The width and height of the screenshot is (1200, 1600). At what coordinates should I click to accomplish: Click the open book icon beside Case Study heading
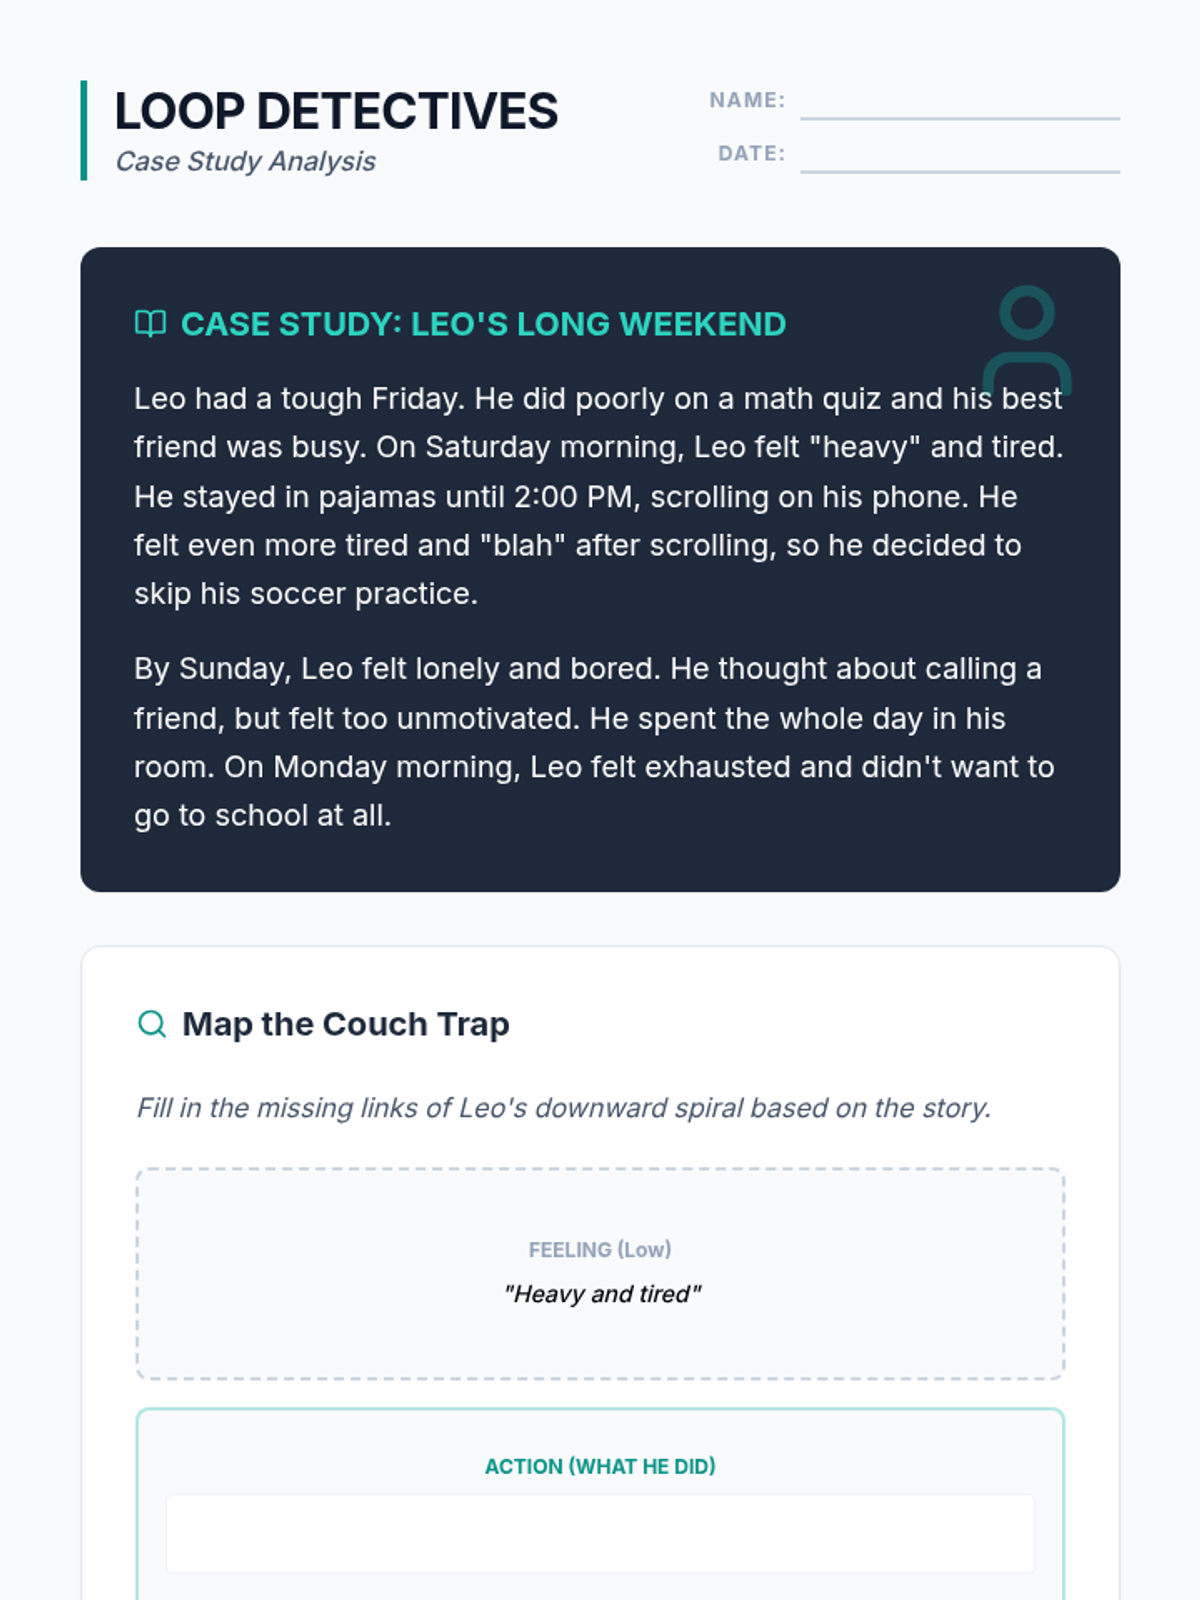click(x=150, y=323)
